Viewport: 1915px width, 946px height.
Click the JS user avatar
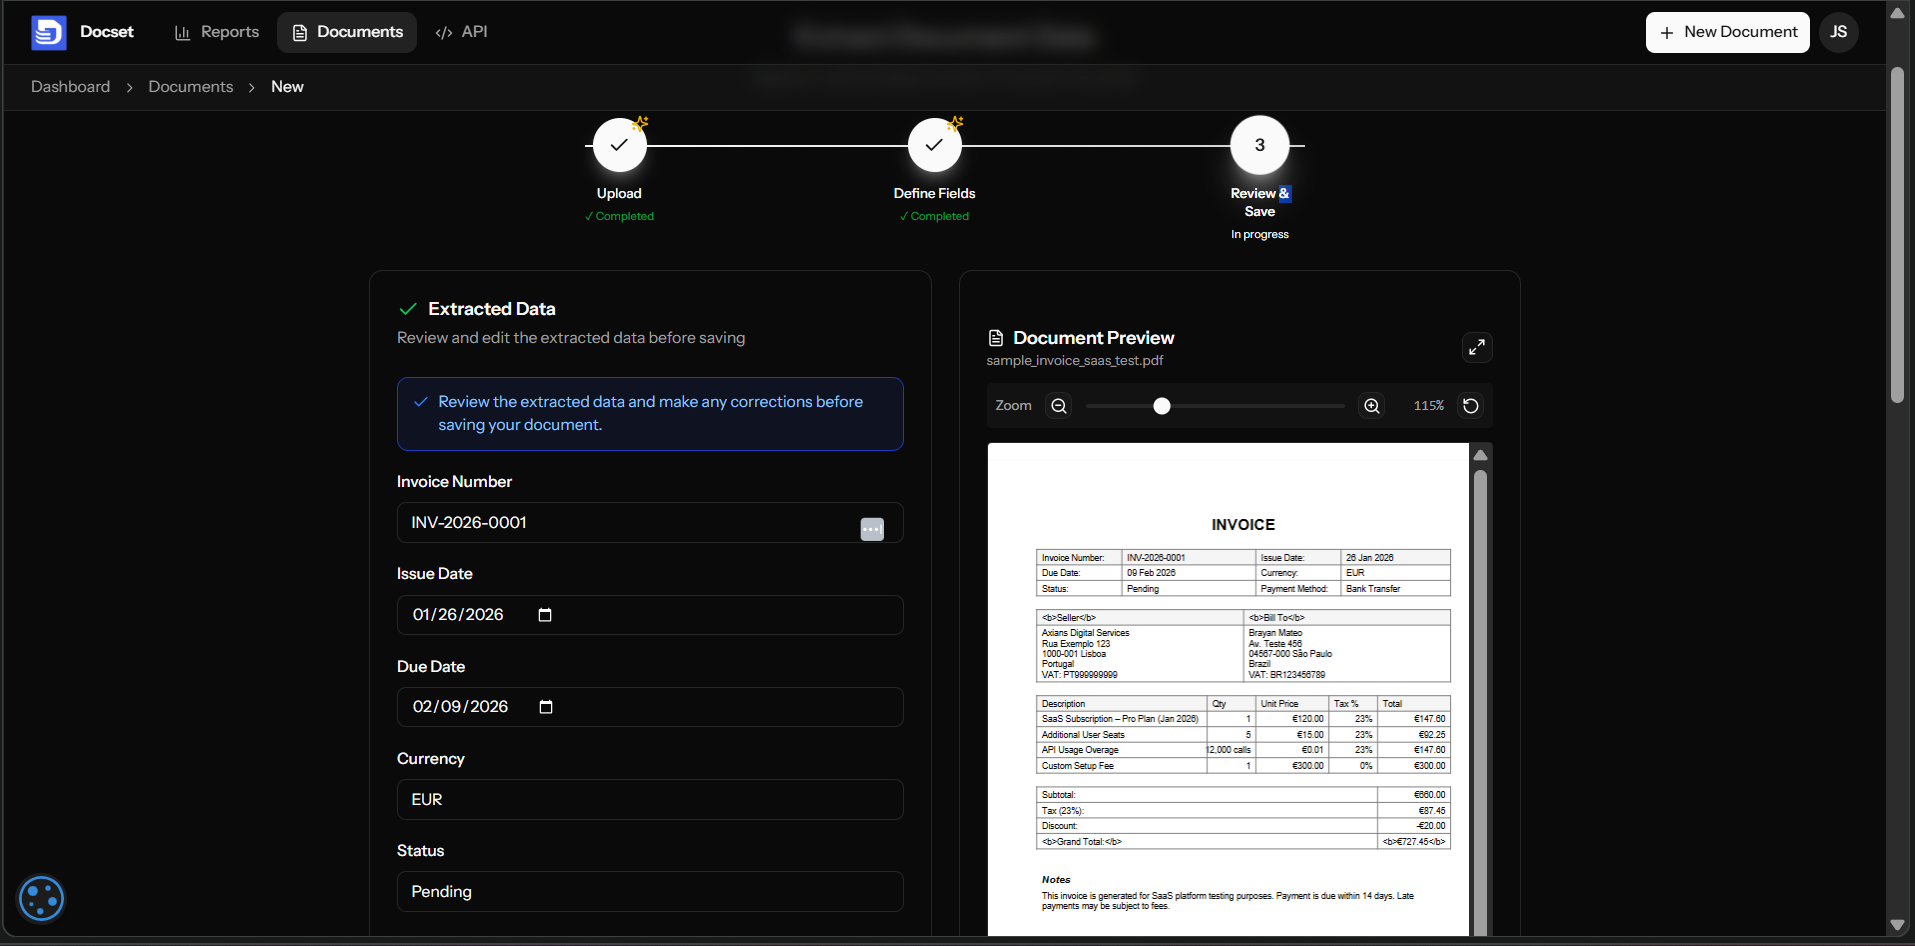pyautogui.click(x=1838, y=32)
